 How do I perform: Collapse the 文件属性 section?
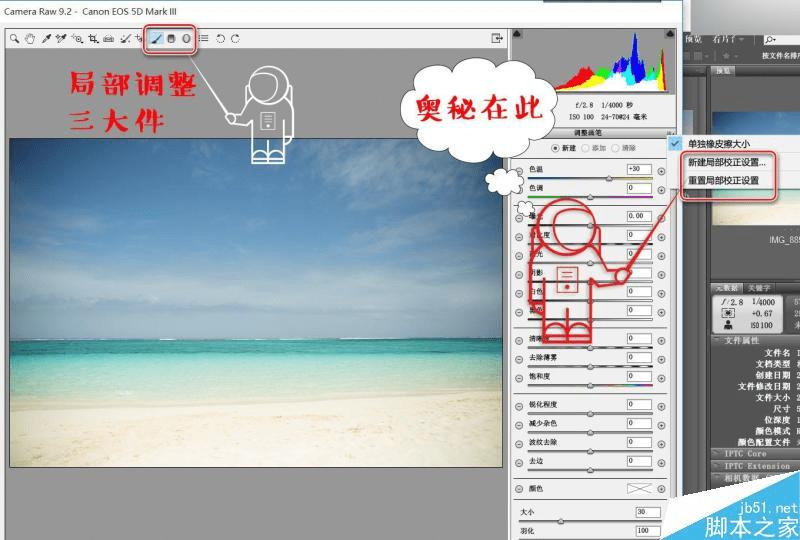[755, 340]
